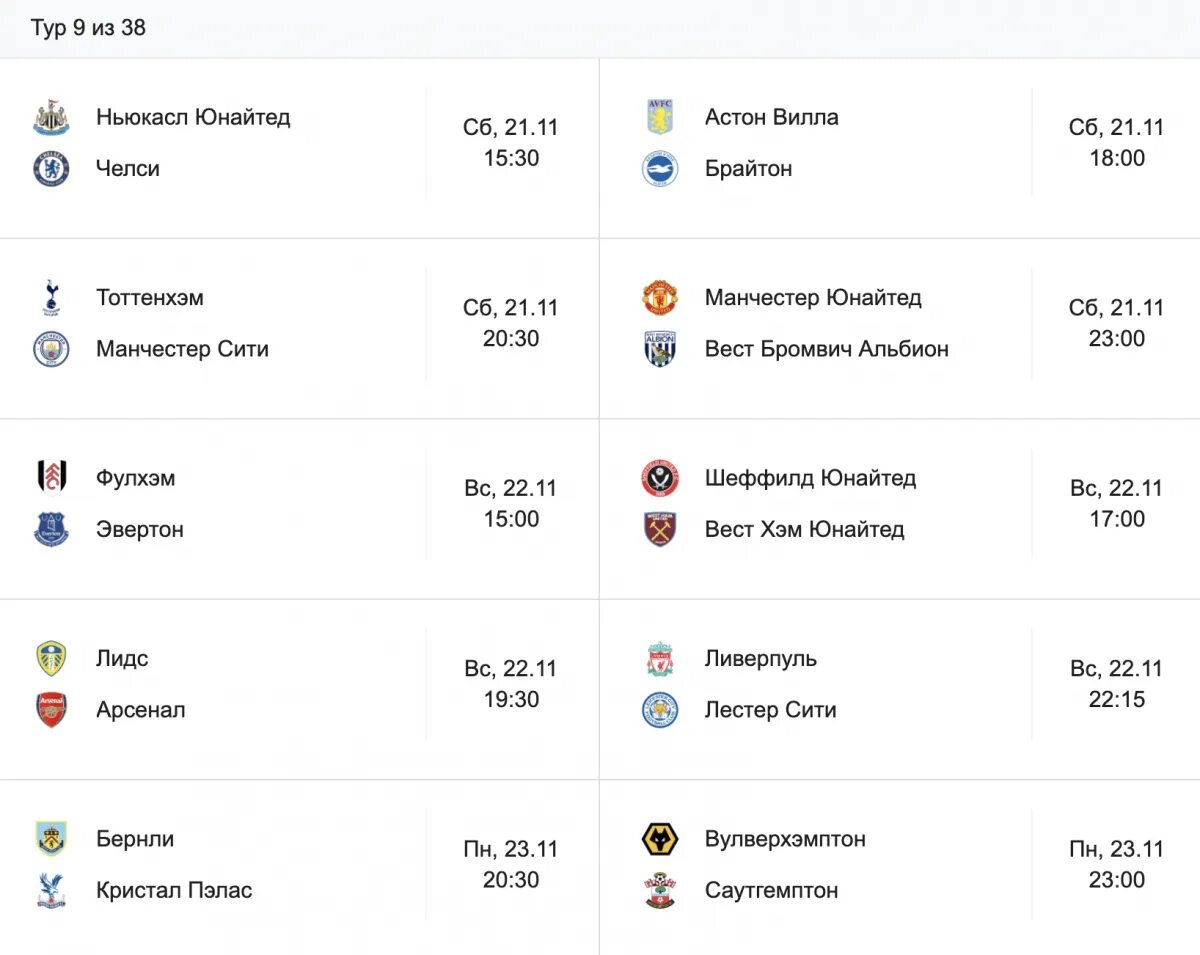This screenshot has height=955, width=1200.
Task: Click the Aston Villa club crest
Action: pos(660,118)
